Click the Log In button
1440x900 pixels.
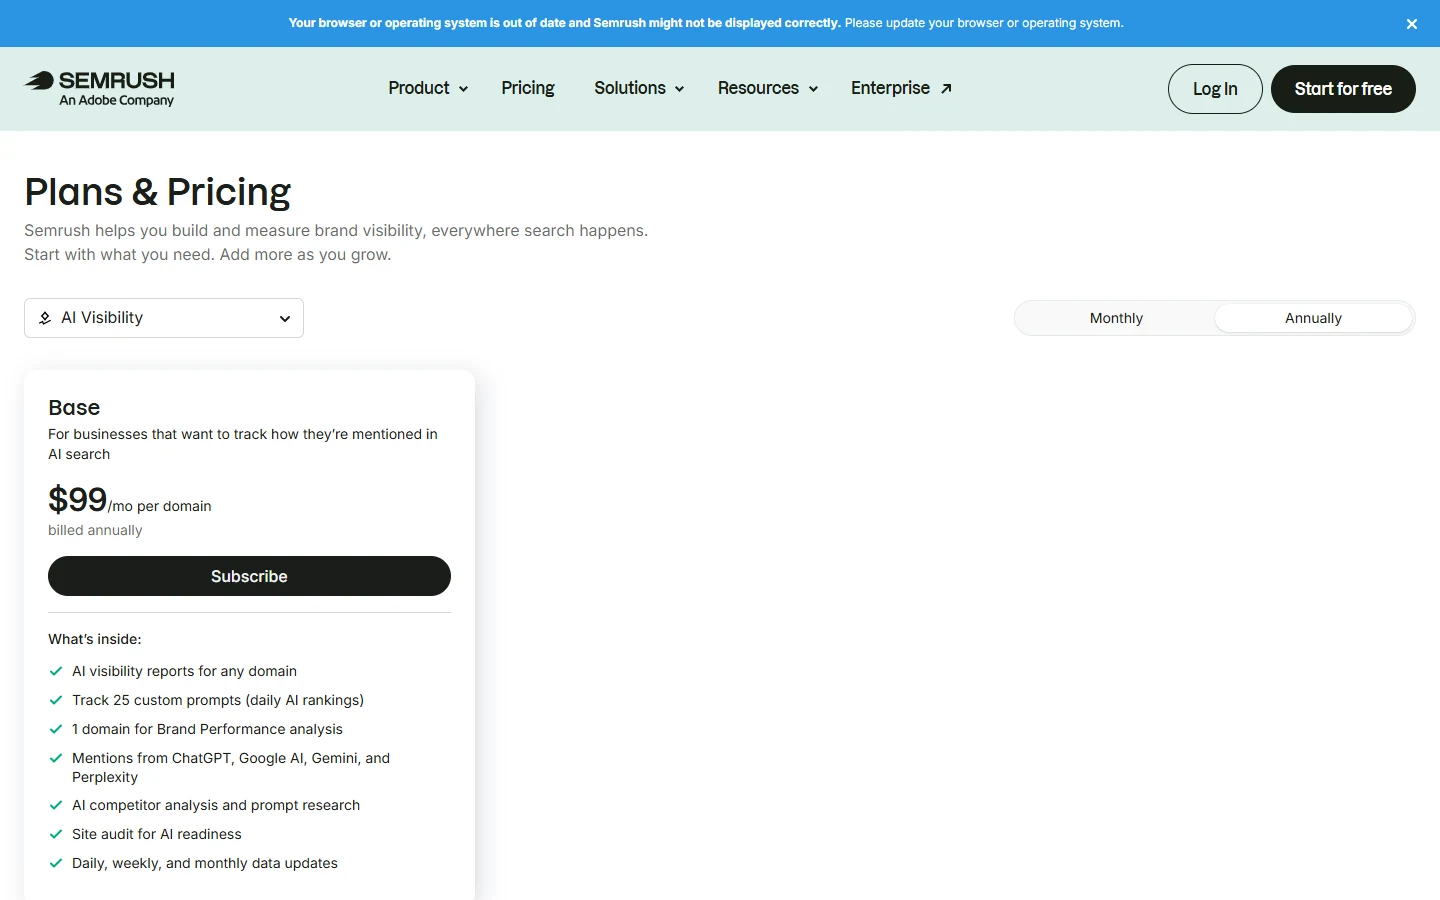[1215, 89]
